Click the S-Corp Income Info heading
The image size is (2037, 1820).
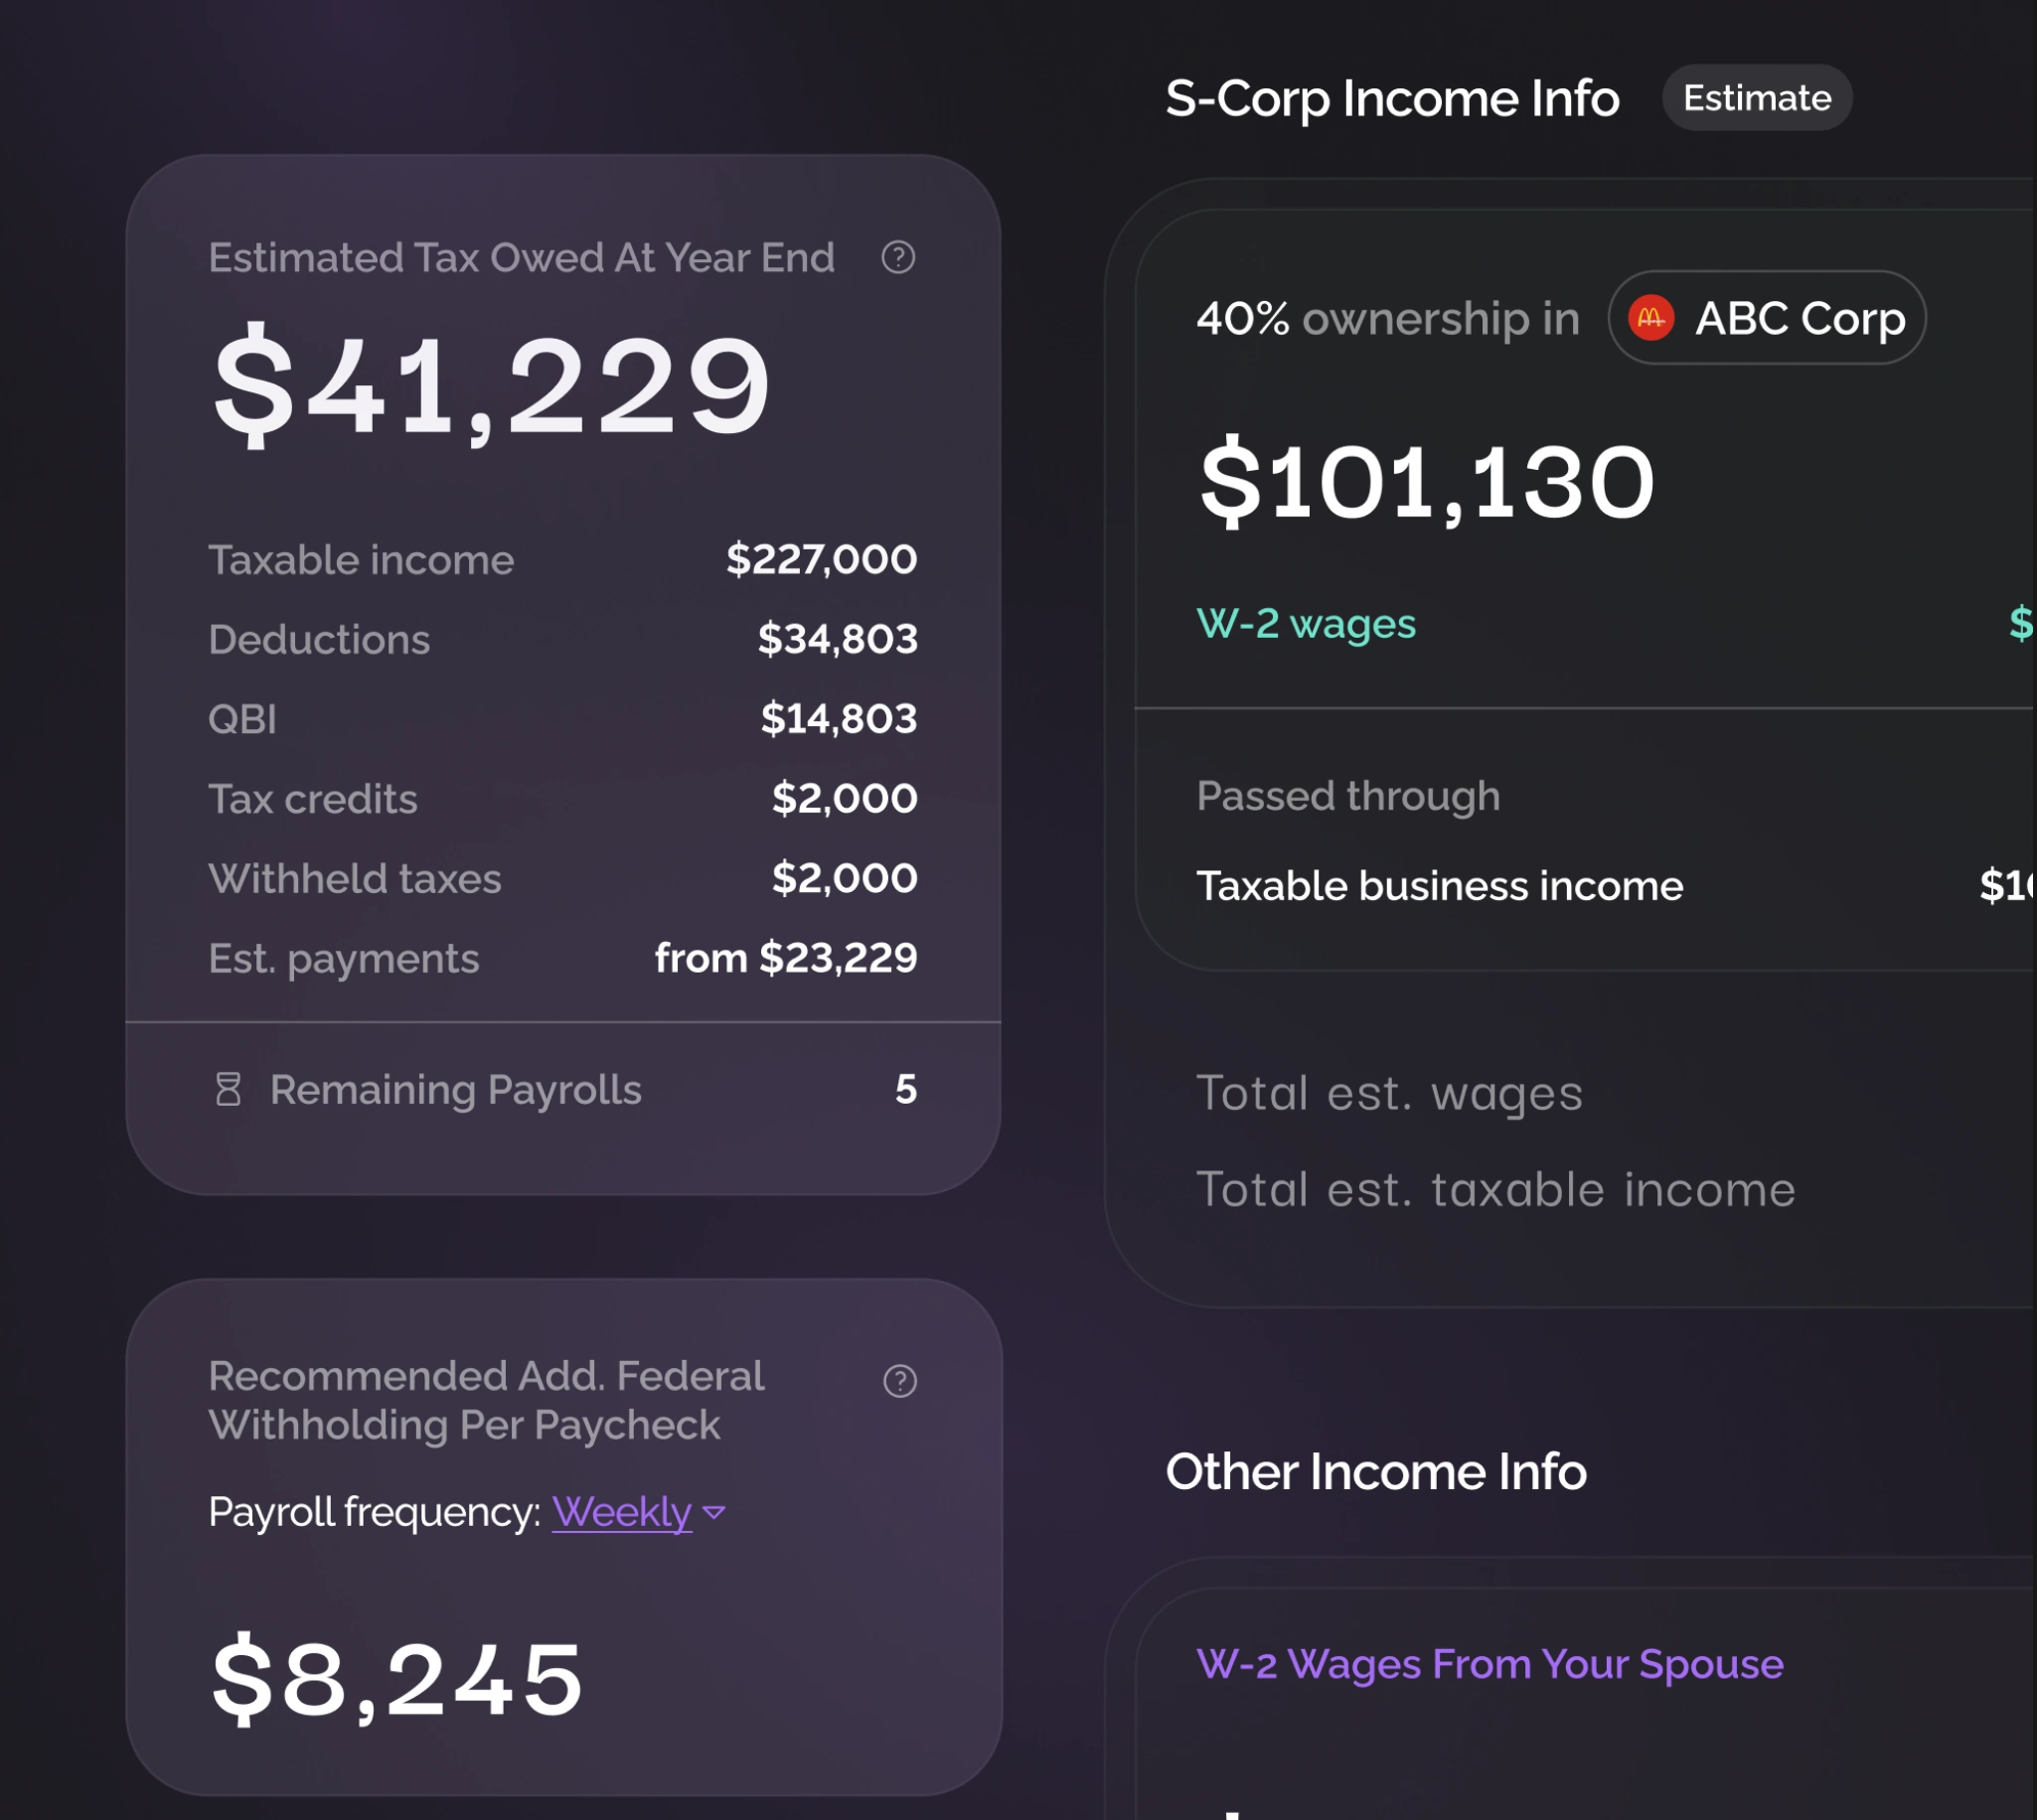[1392, 98]
